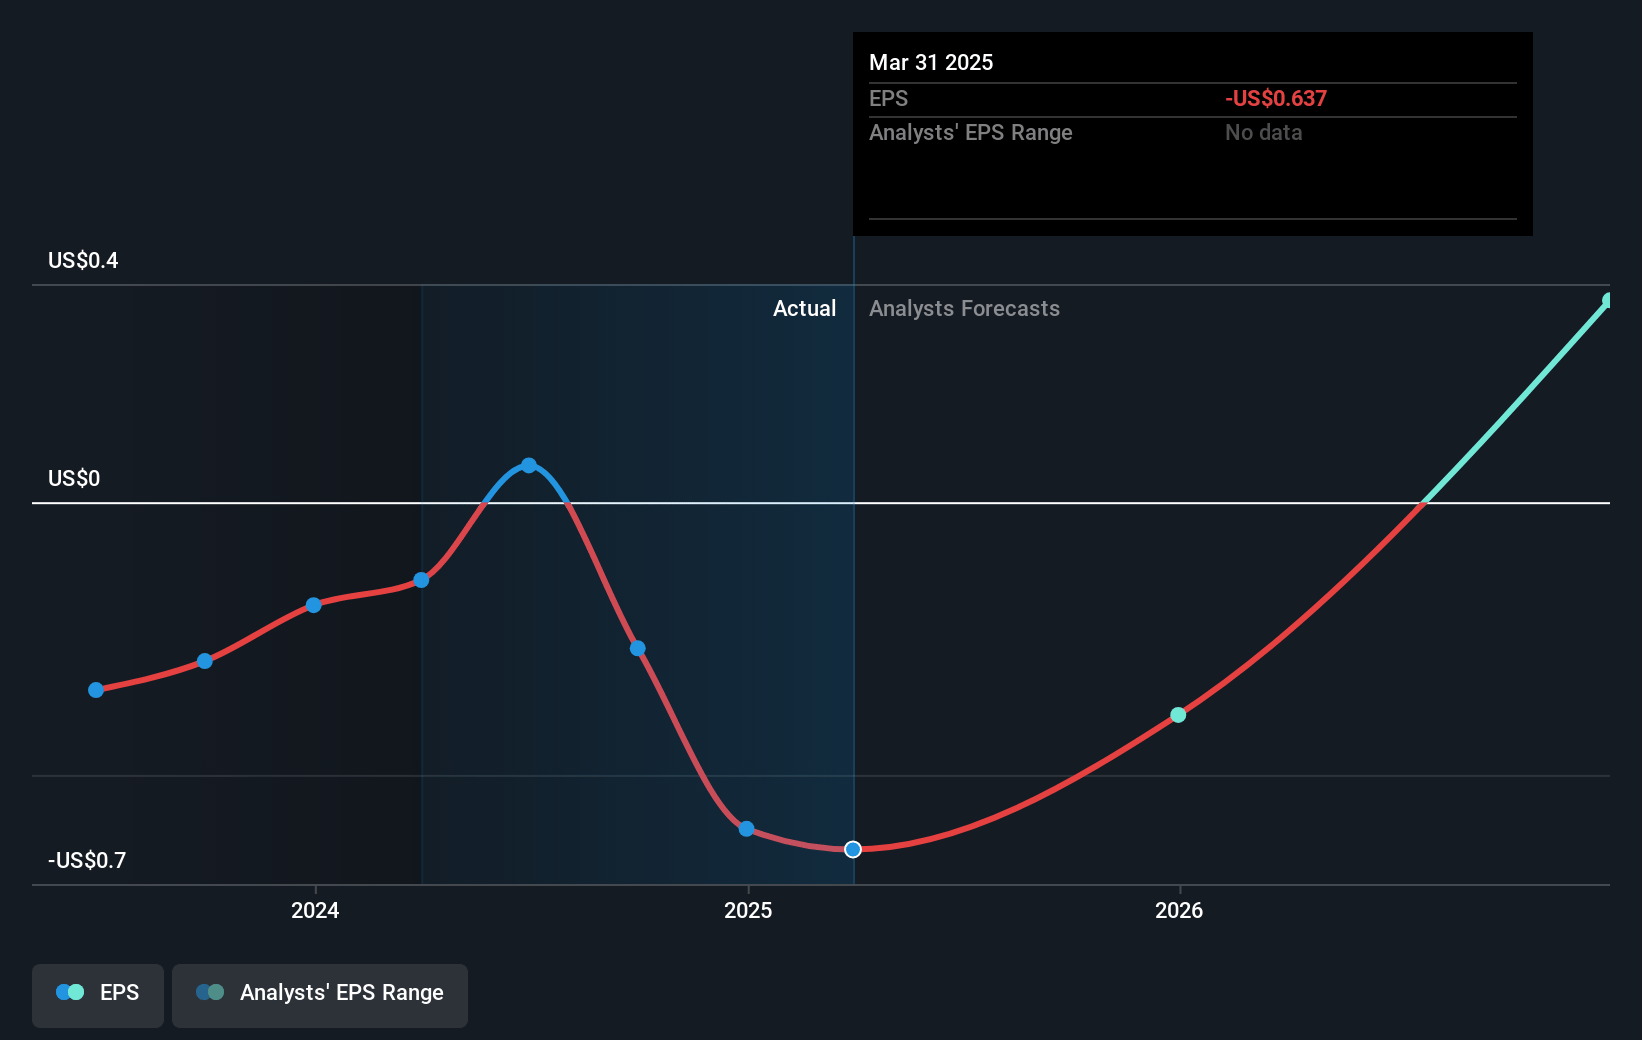Viewport: 1642px width, 1040px height.
Task: Click the Mar 31 2025 tooltip date
Action: pyautogui.click(x=931, y=62)
